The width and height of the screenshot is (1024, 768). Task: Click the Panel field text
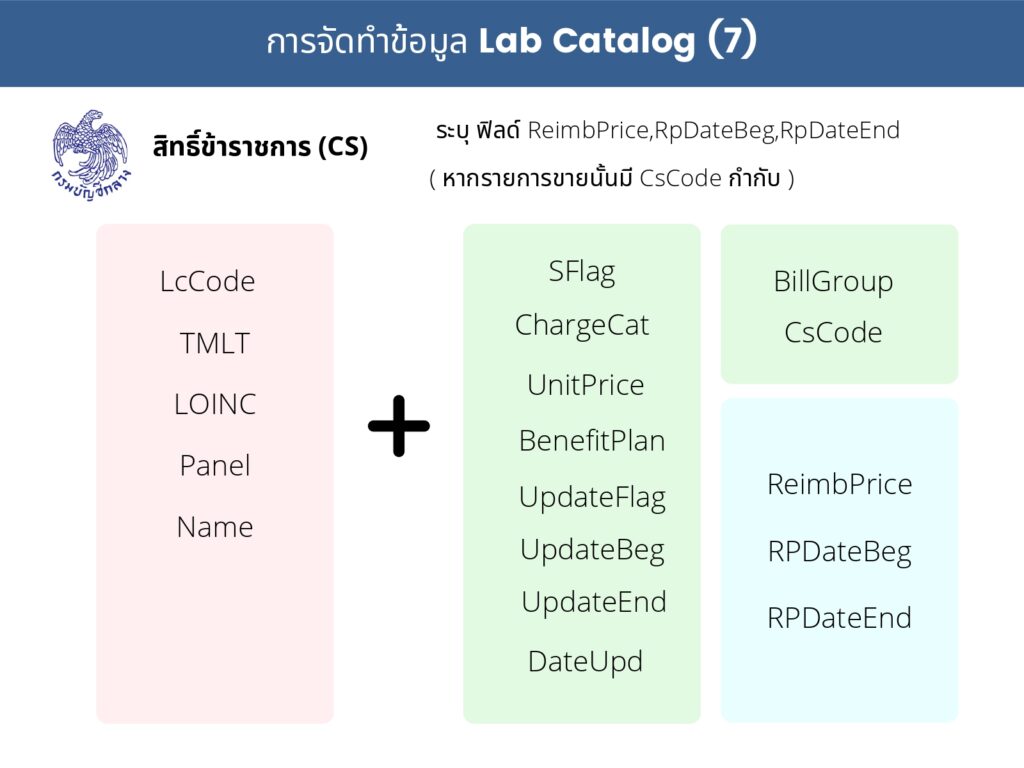click(214, 466)
